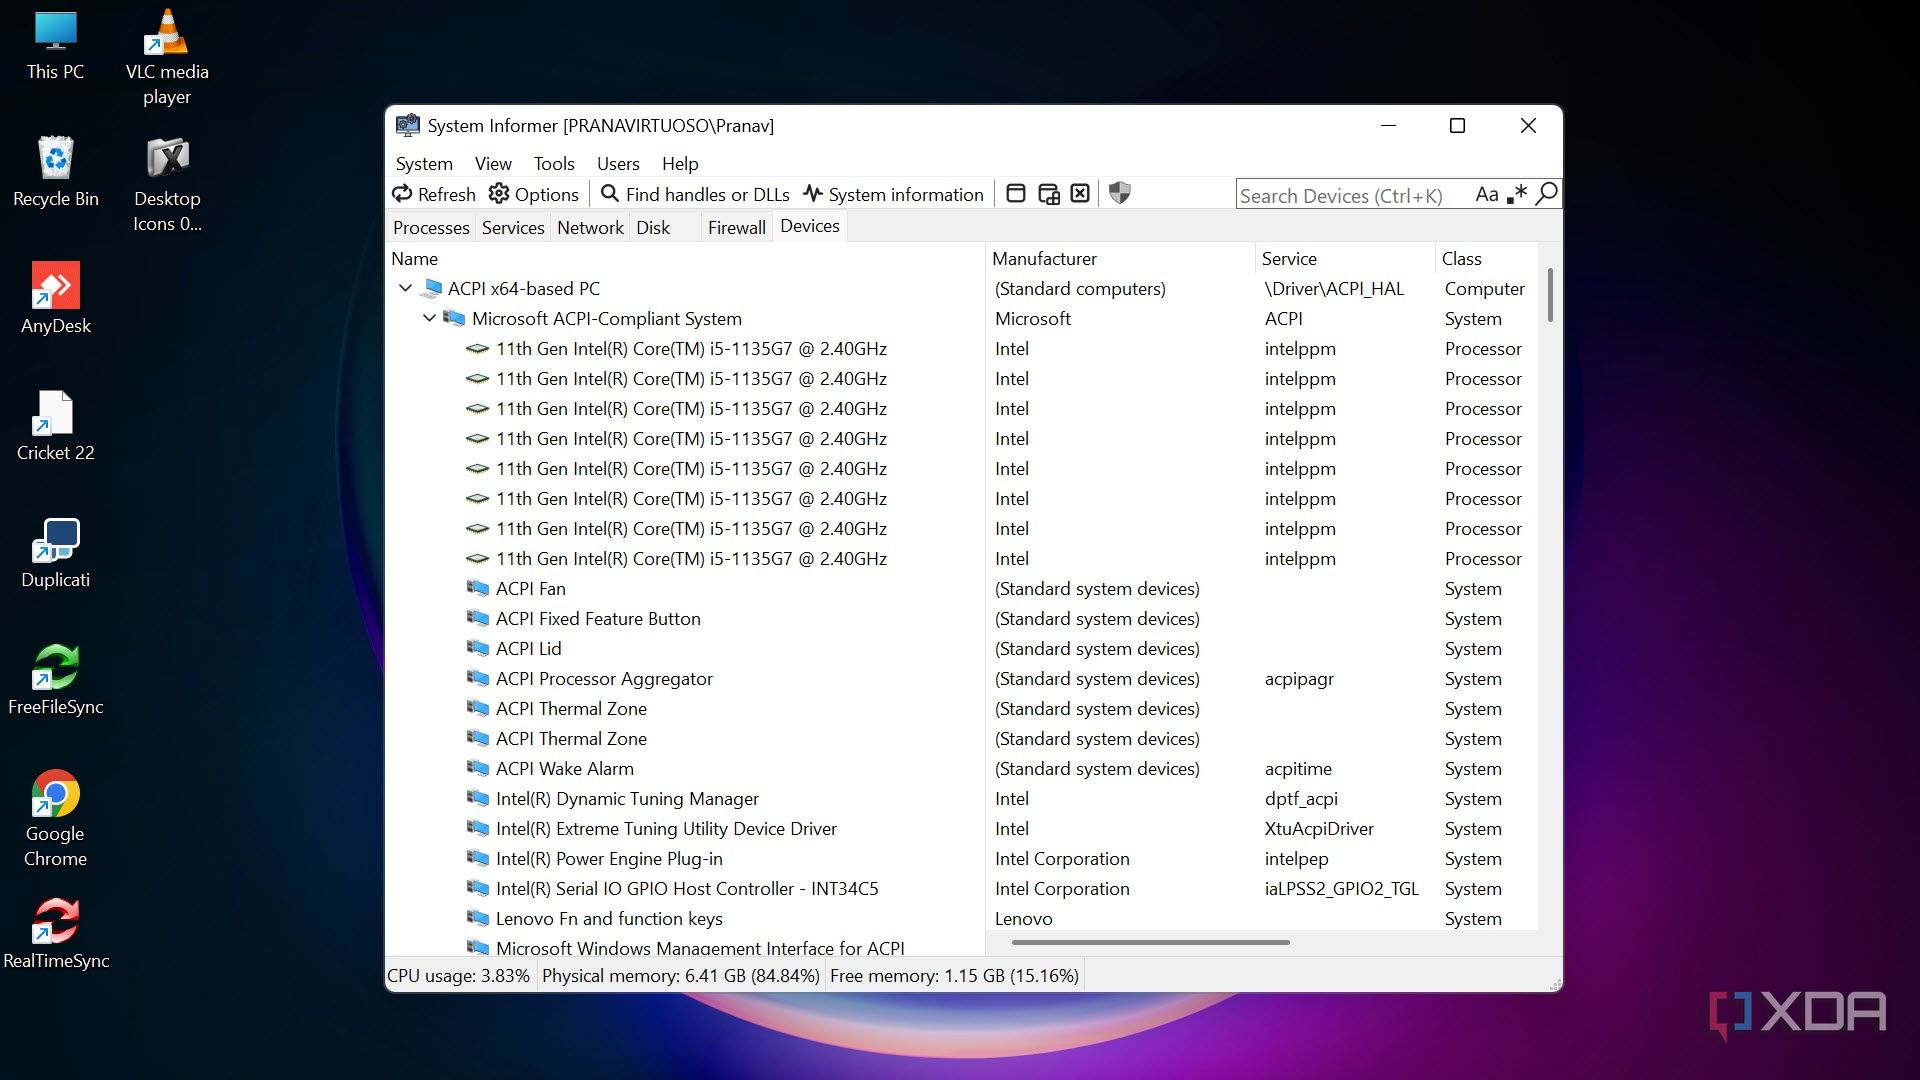
Task: Collapse the ACPI x64-based PC node
Action: [x=405, y=288]
